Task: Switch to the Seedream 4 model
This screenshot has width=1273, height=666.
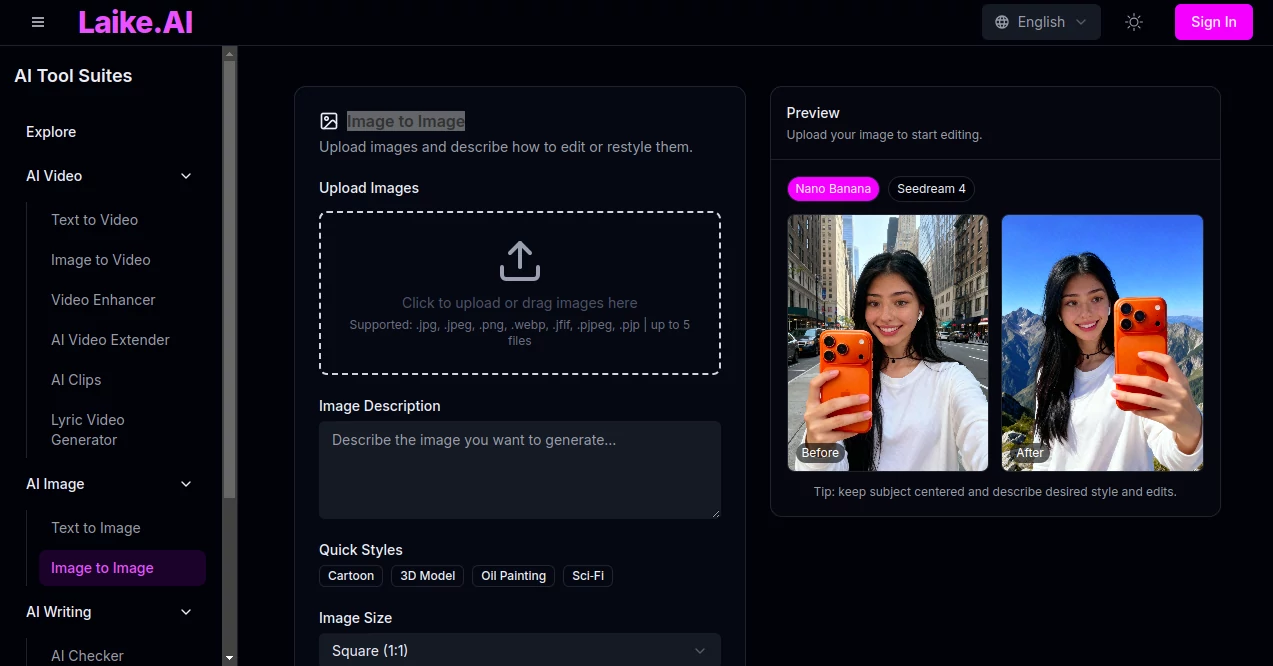Action: click(x=930, y=188)
